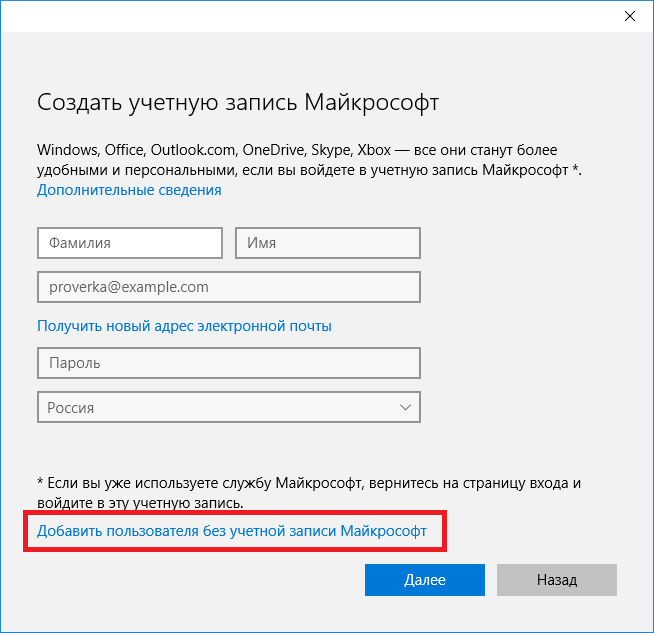This screenshot has width=654, height=633.
Task: Open the Дополнительные сведения link
Action: [129, 190]
